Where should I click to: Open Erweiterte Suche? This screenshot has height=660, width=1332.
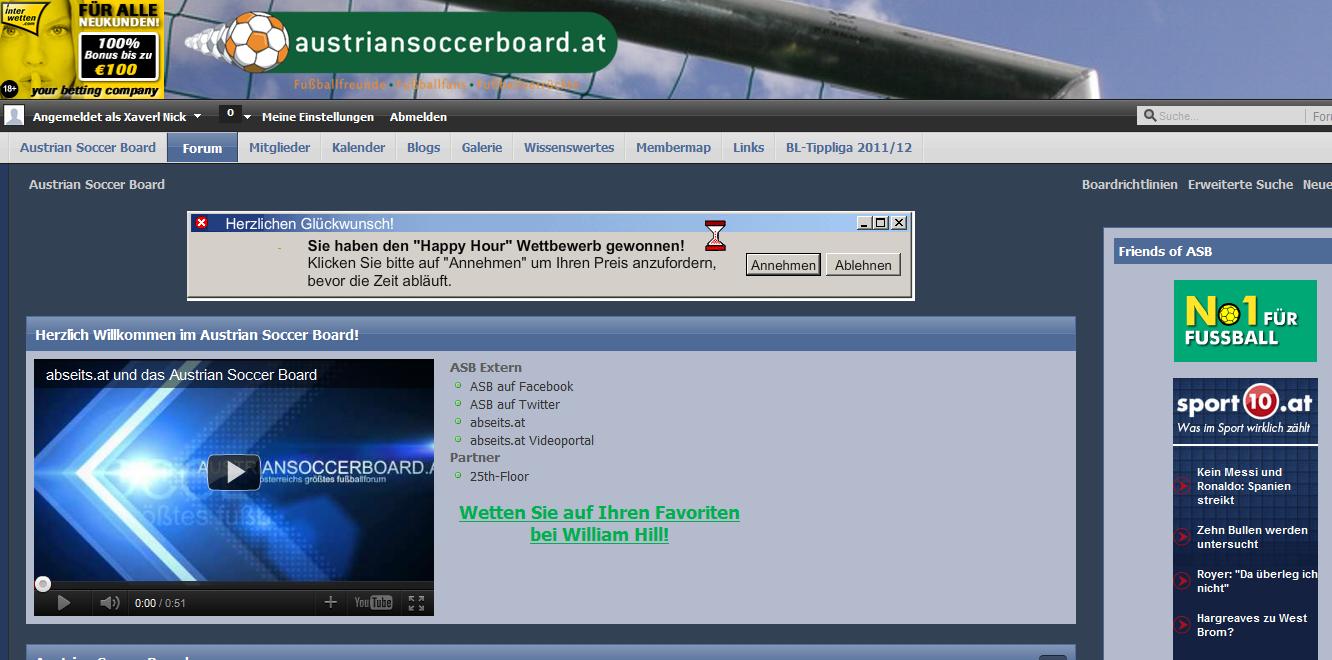click(x=1240, y=184)
